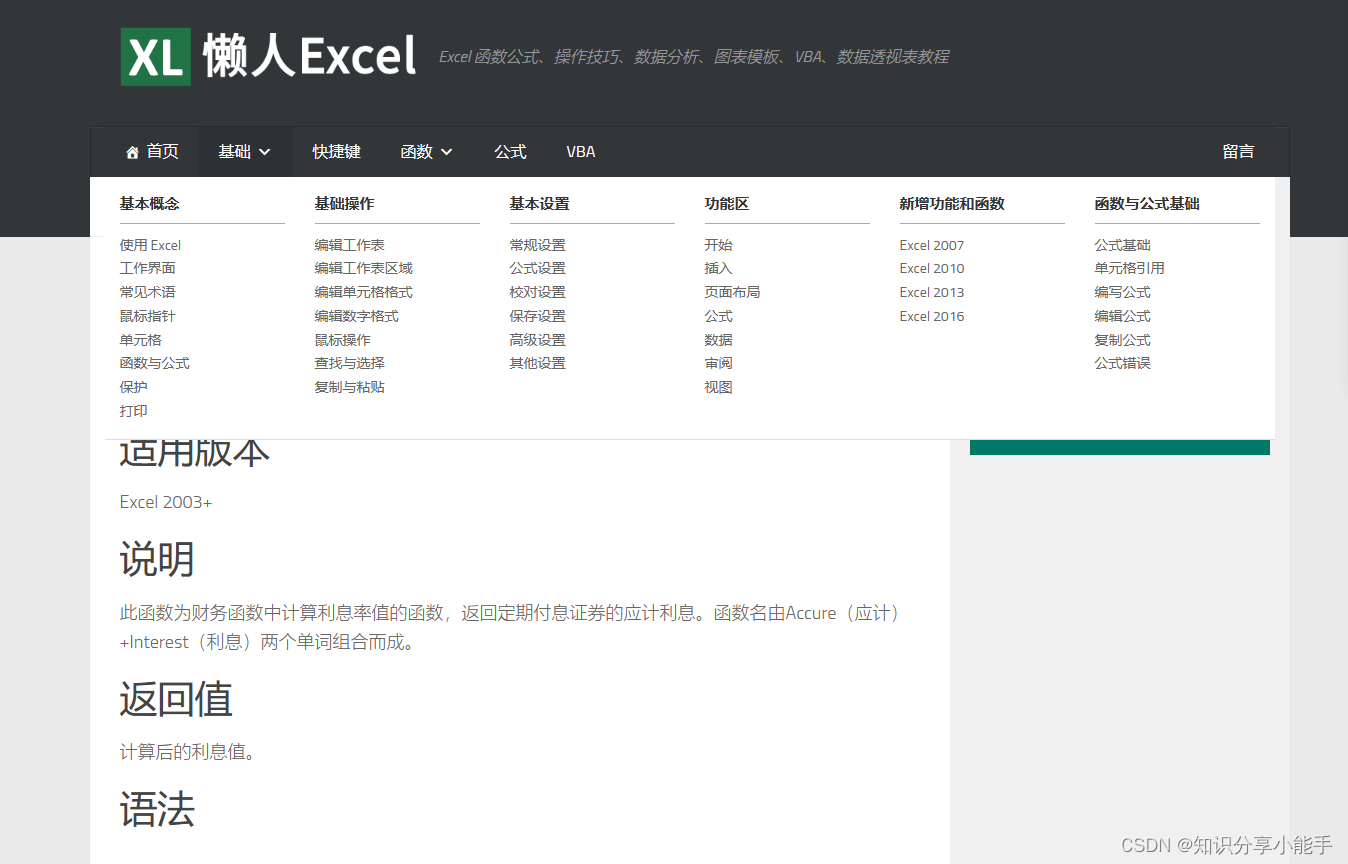Open the 单元格引用 link
The width and height of the screenshot is (1348, 864).
click(x=1130, y=268)
